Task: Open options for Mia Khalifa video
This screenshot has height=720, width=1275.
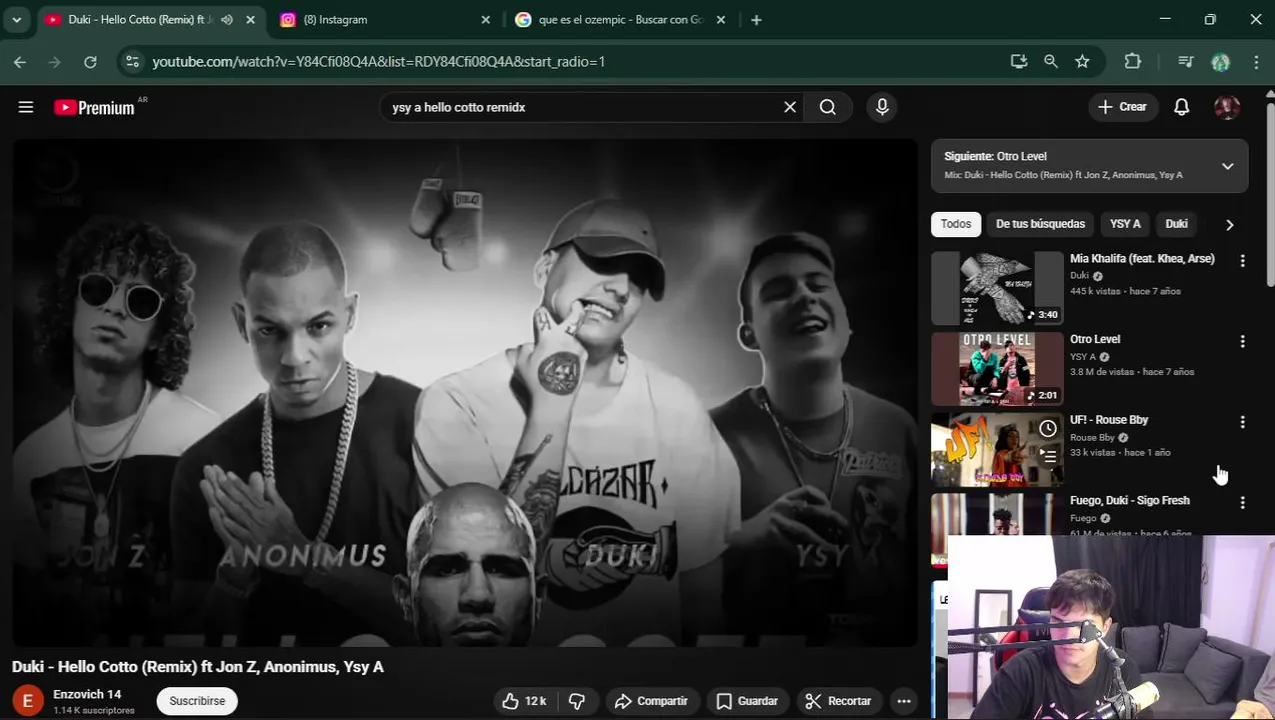Action: click(1243, 260)
